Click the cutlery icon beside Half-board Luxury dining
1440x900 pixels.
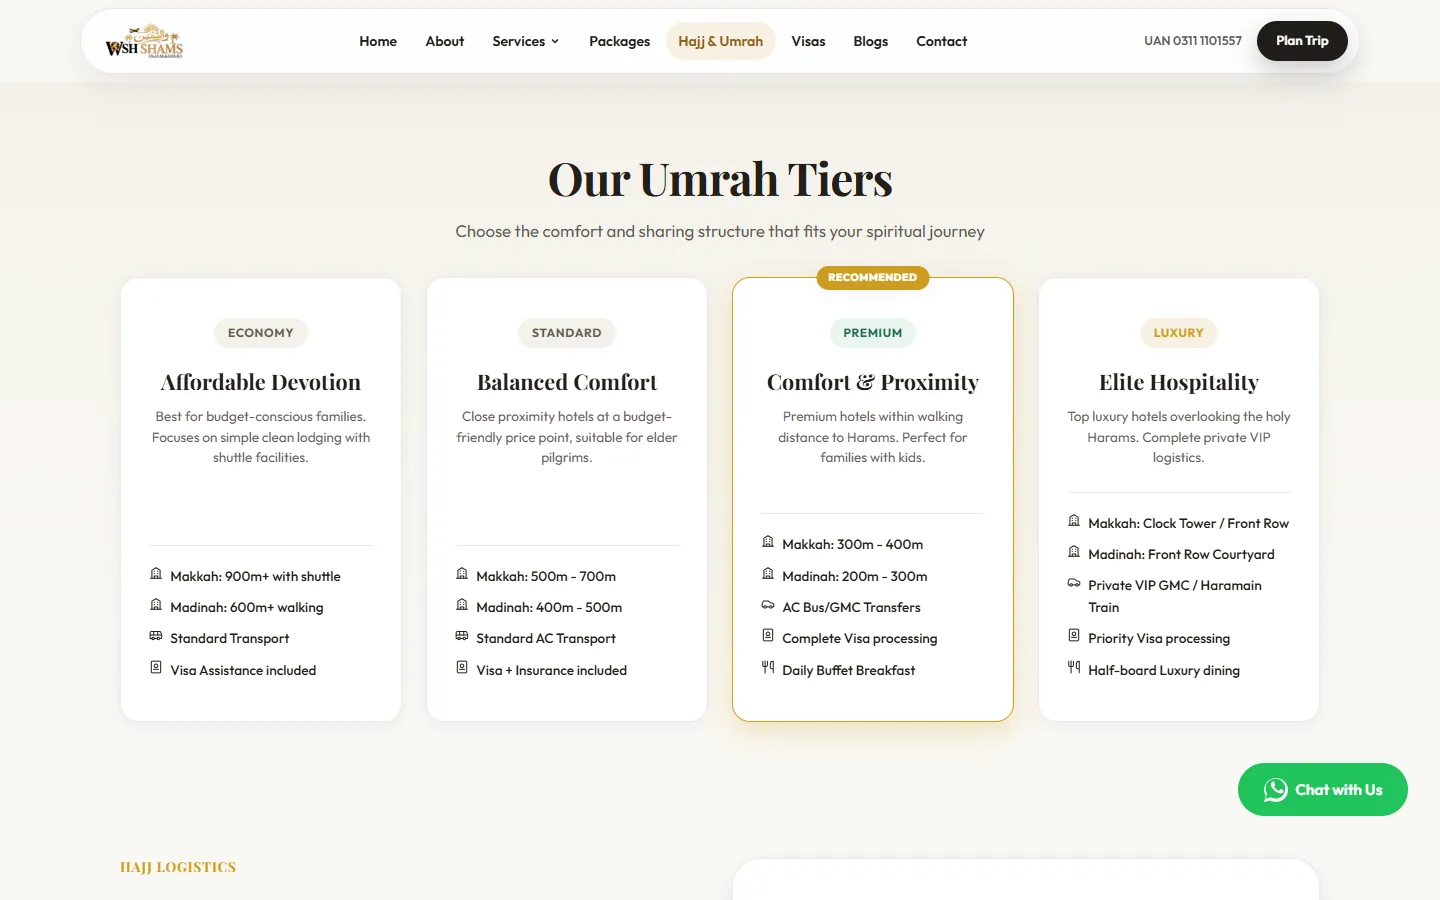[1074, 667]
